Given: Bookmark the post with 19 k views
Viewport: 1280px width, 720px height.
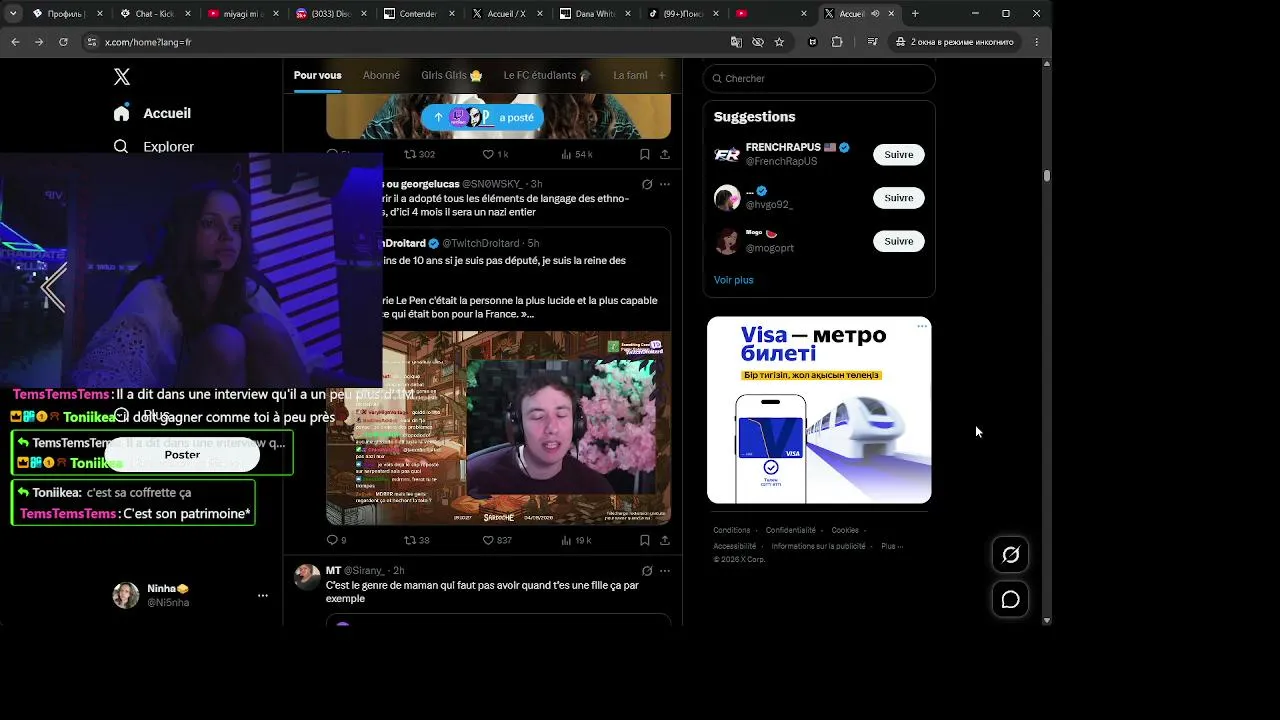Looking at the screenshot, I should click(645, 540).
